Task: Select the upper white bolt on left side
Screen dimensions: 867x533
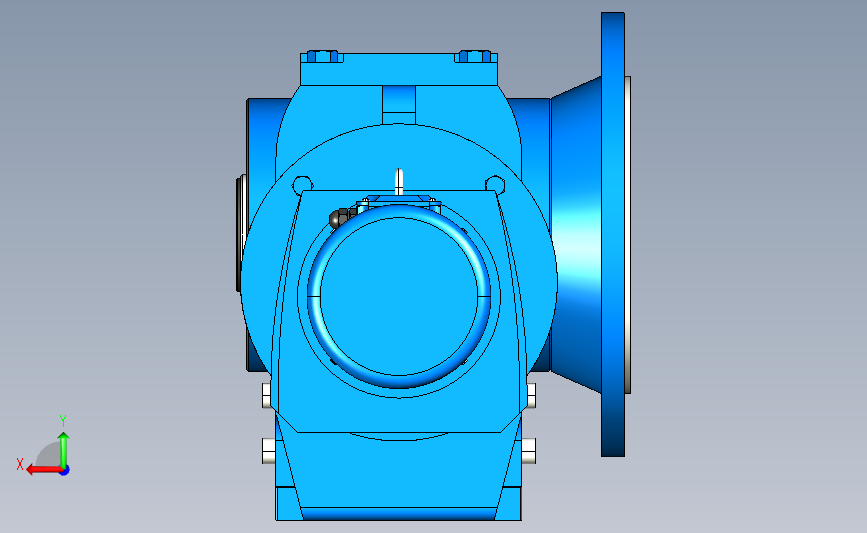Action: pyautogui.click(x=267, y=396)
